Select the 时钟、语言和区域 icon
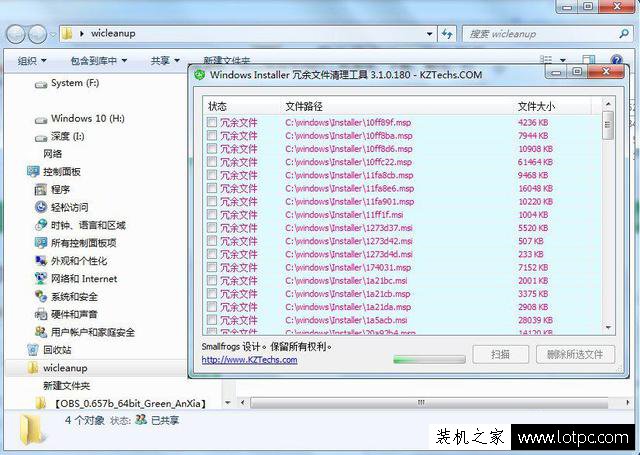This screenshot has width=640, height=455. pos(41,225)
